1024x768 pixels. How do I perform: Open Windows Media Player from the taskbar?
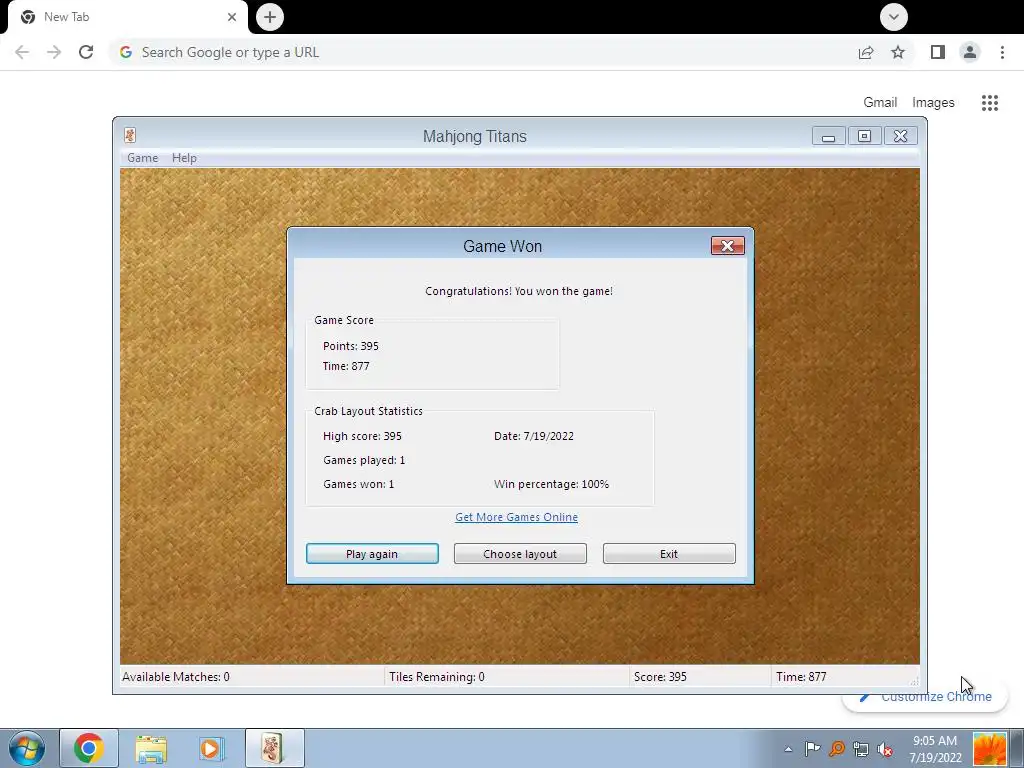point(212,748)
